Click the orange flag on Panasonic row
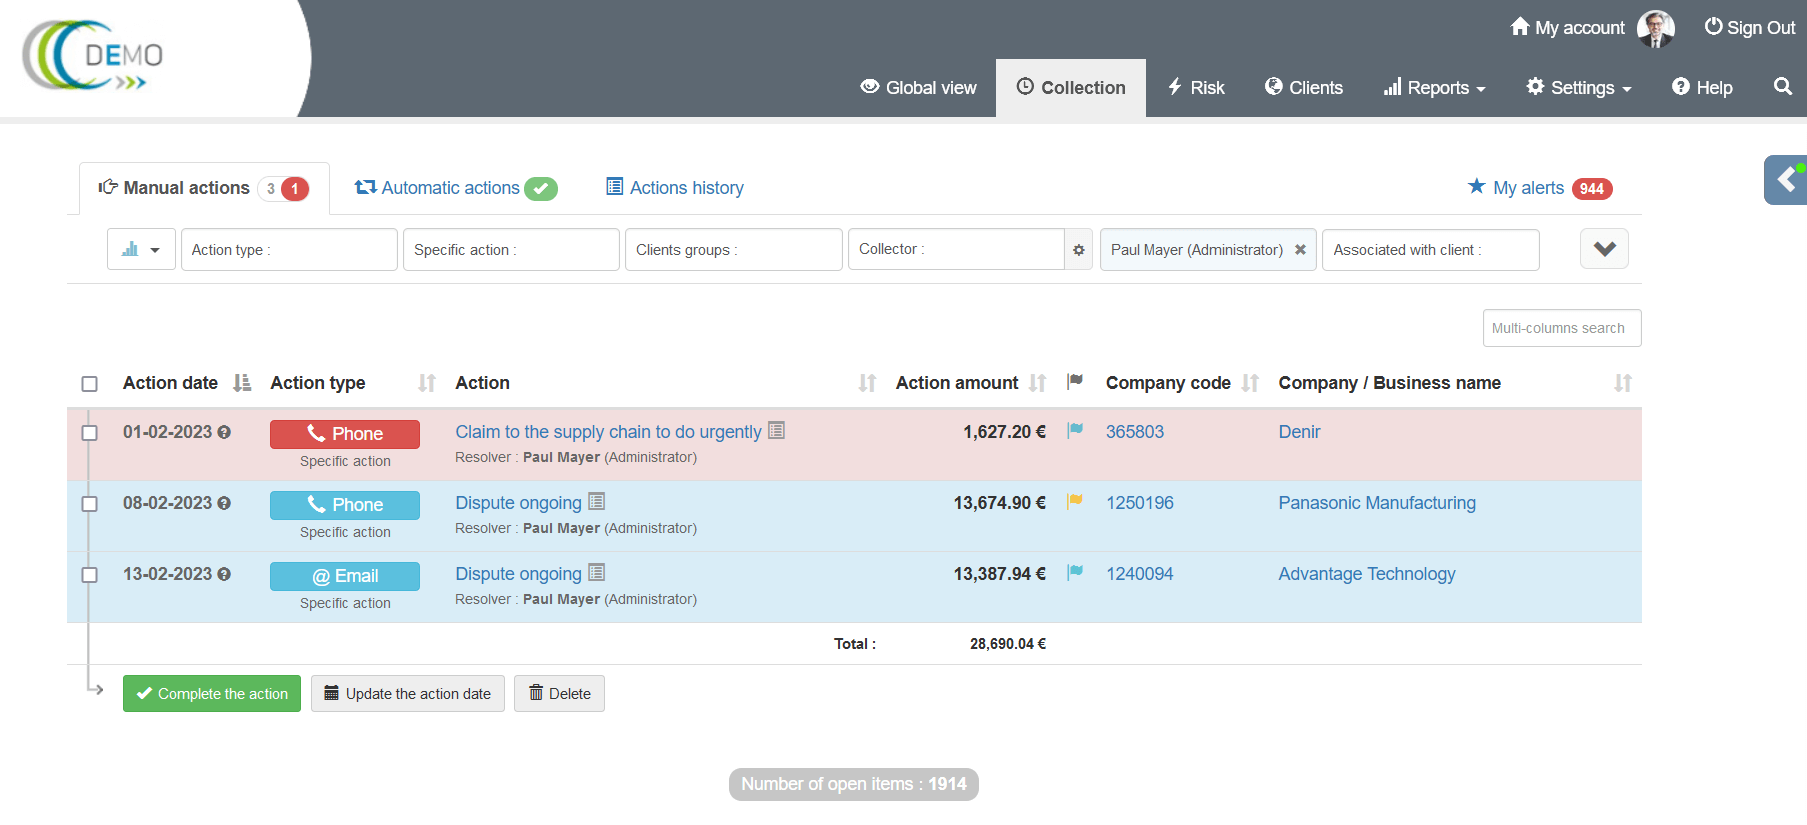The height and width of the screenshot is (825, 1807). (1075, 501)
